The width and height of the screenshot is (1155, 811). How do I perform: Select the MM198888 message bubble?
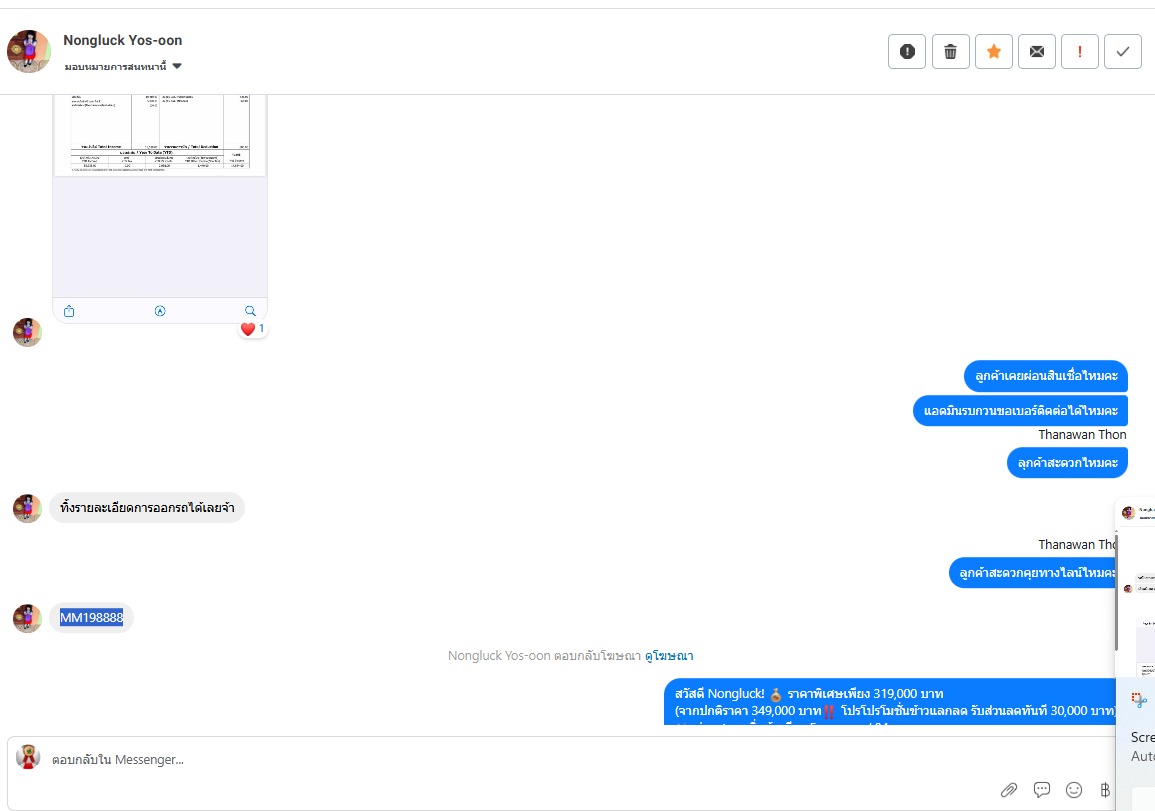91,617
